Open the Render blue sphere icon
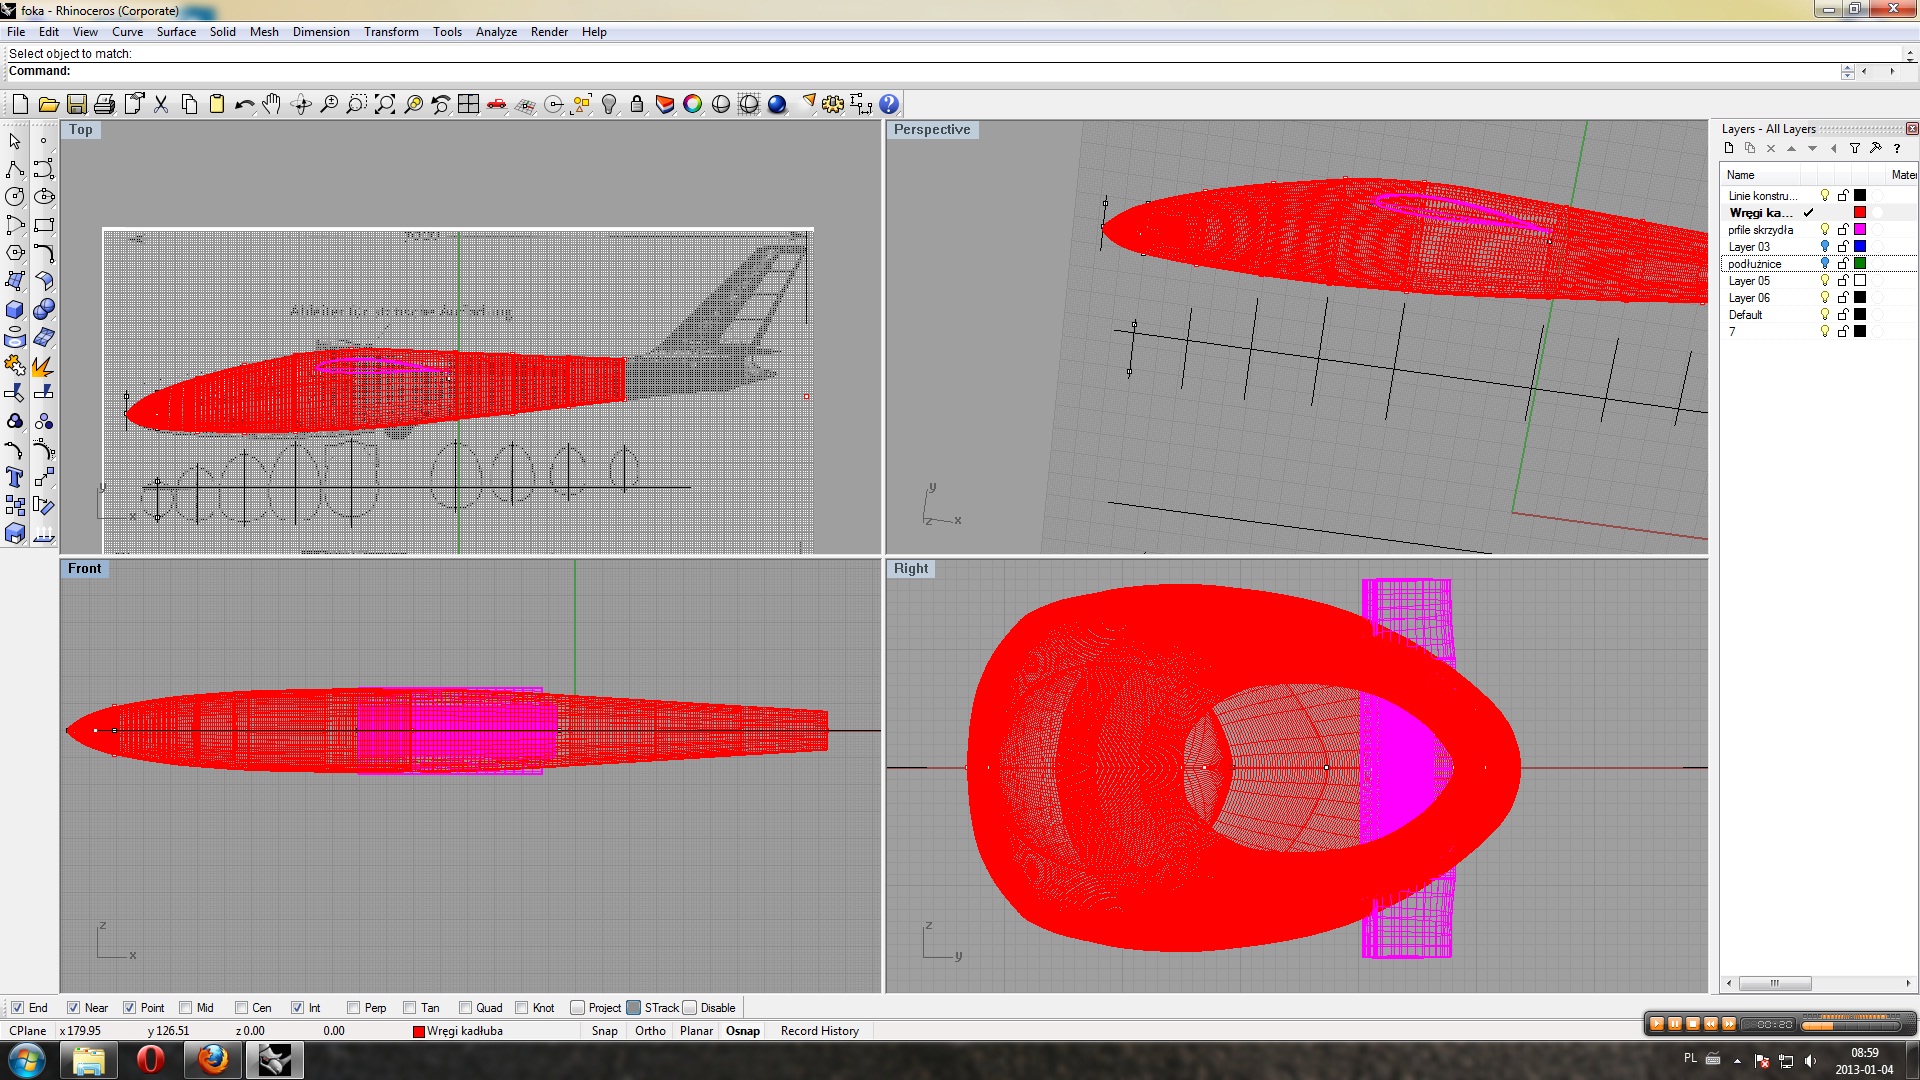The height and width of the screenshot is (1080, 1920). (777, 104)
